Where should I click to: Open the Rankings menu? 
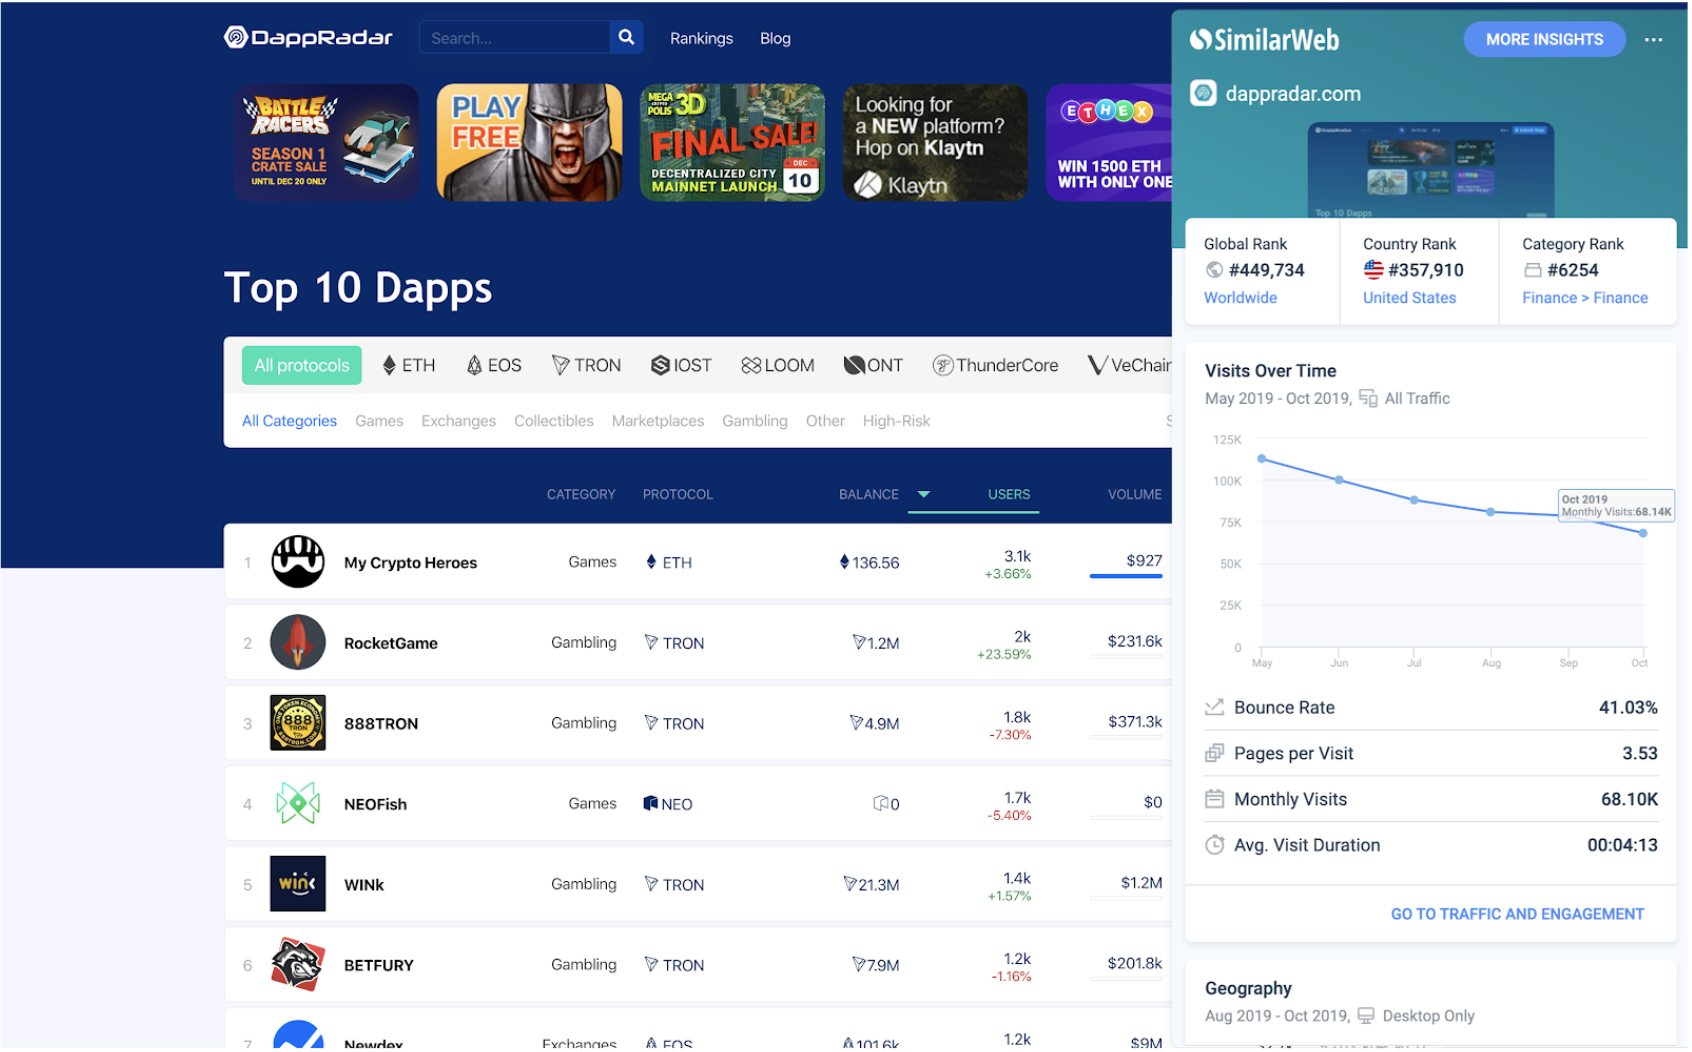click(x=701, y=38)
